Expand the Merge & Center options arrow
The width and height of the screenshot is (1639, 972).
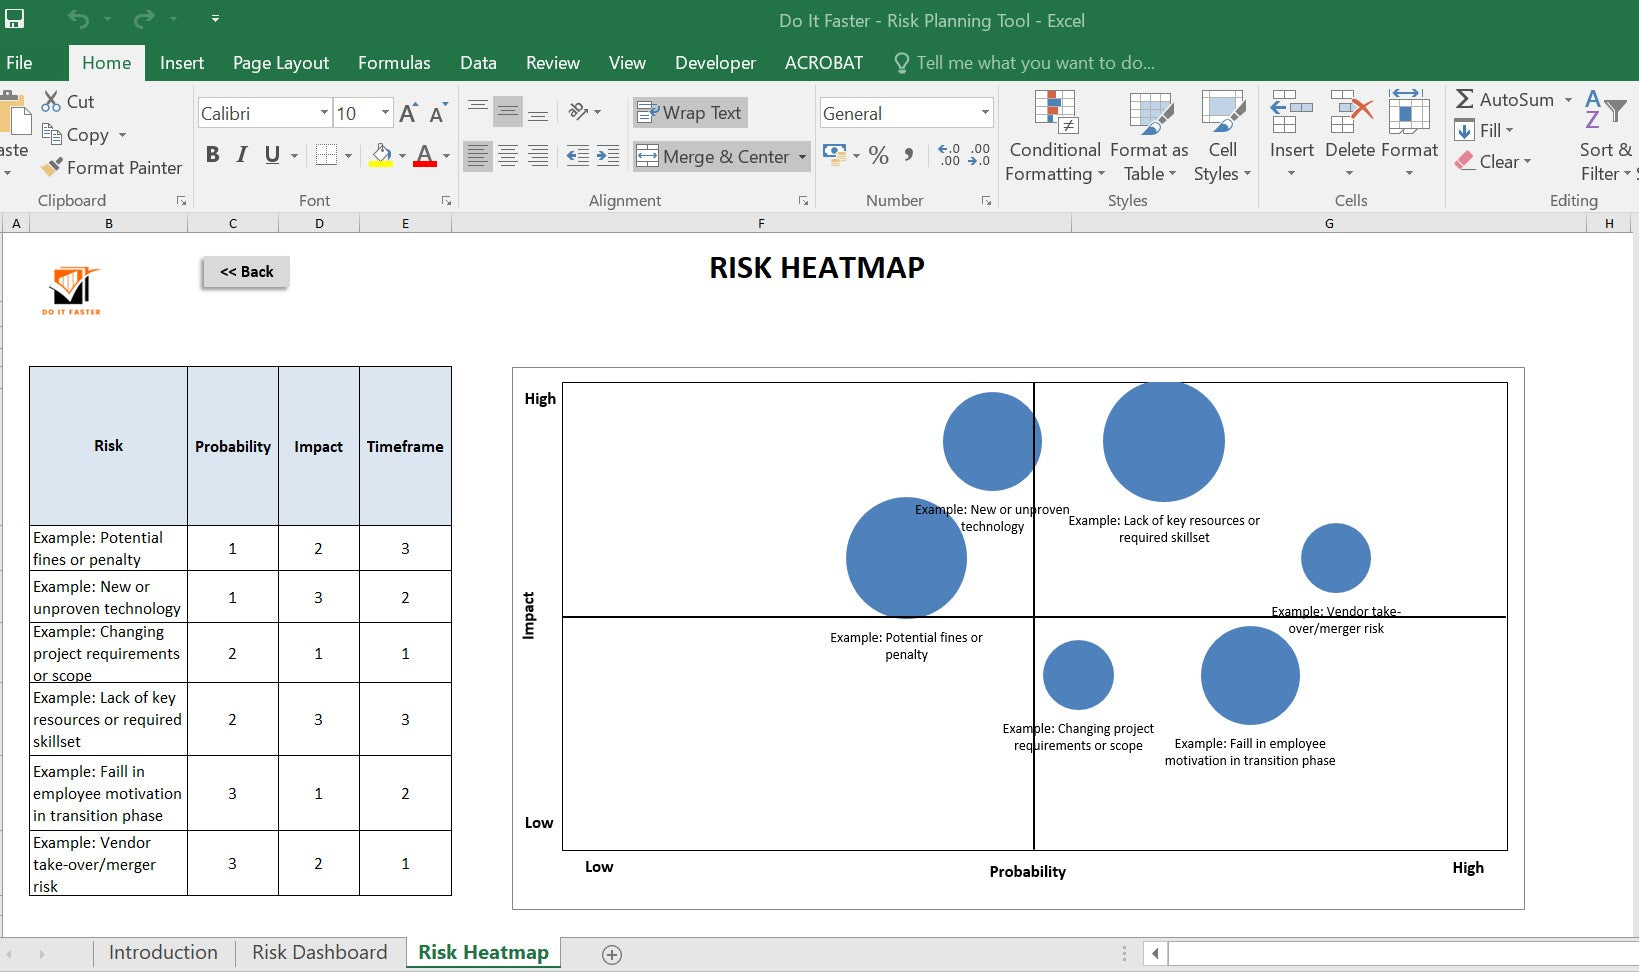pyautogui.click(x=803, y=156)
